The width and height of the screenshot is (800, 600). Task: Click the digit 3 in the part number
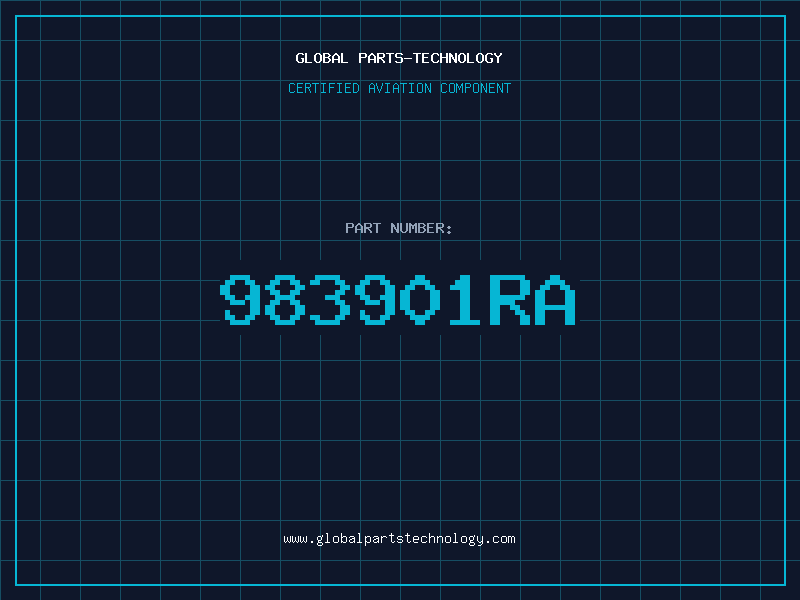[330, 299]
